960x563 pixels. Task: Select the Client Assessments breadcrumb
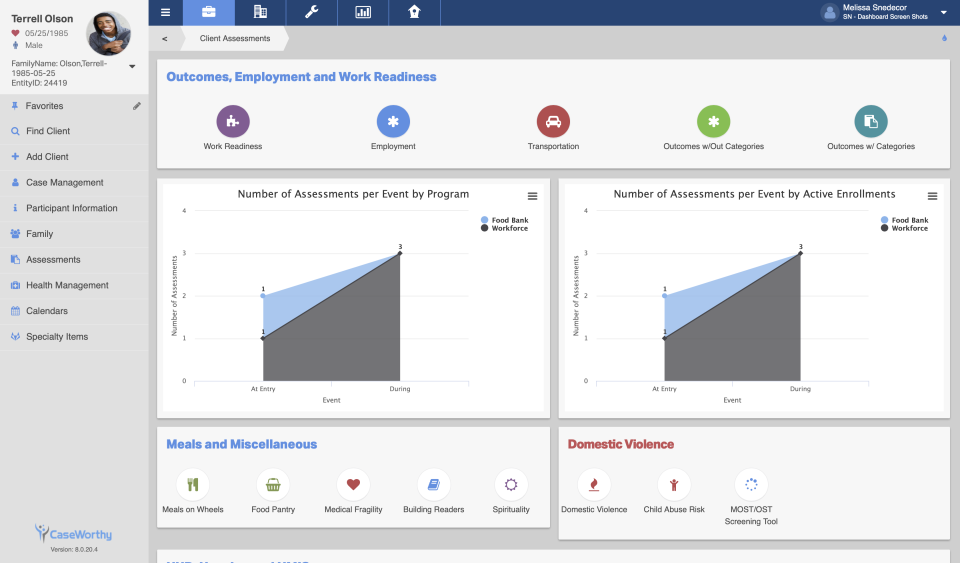(x=234, y=39)
